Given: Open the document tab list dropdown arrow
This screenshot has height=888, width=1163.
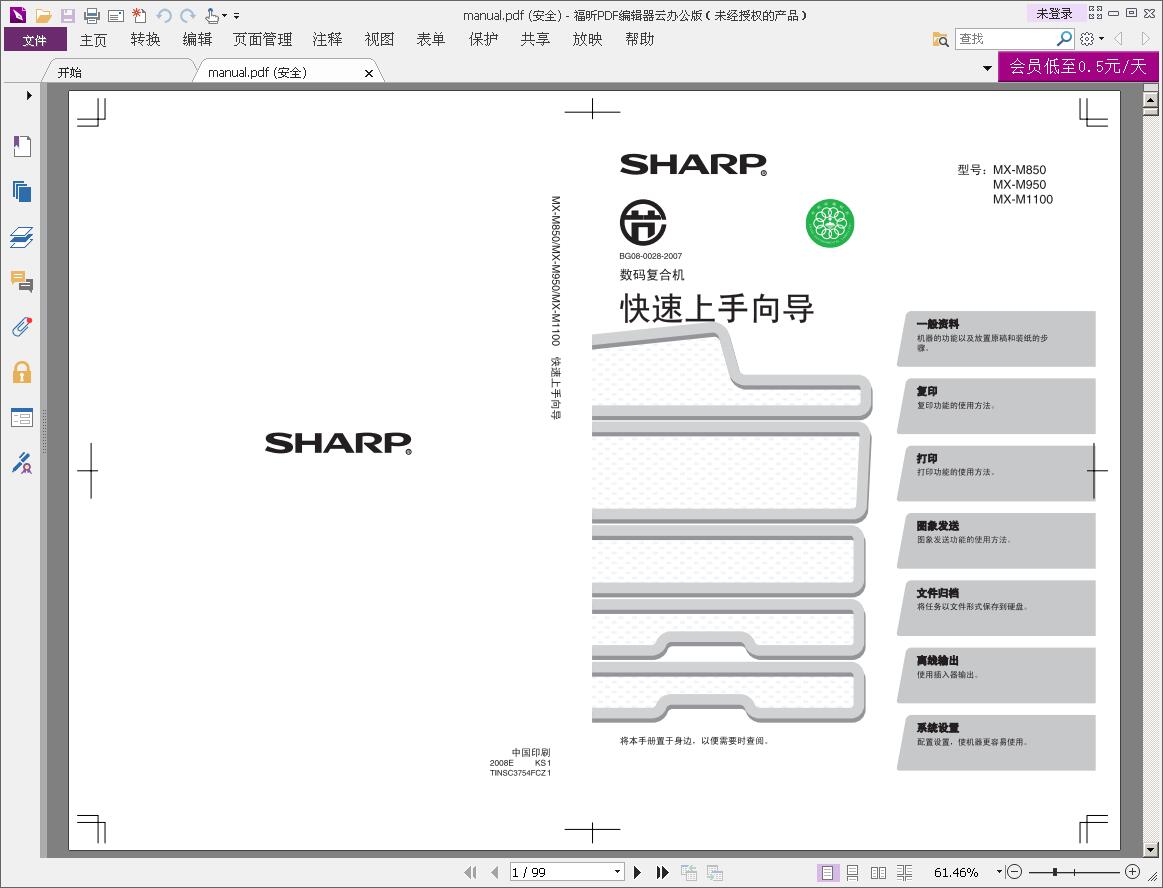Looking at the screenshot, I should point(987,68).
